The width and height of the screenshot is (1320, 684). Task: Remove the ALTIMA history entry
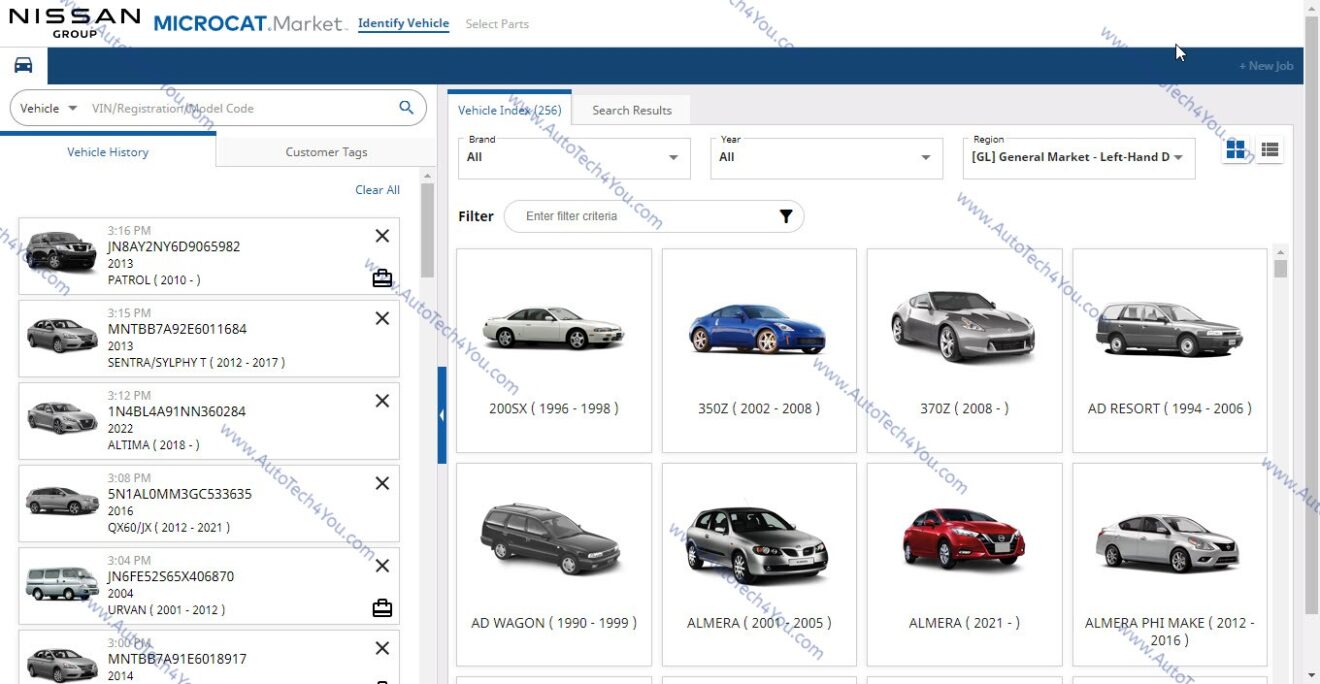tap(382, 401)
